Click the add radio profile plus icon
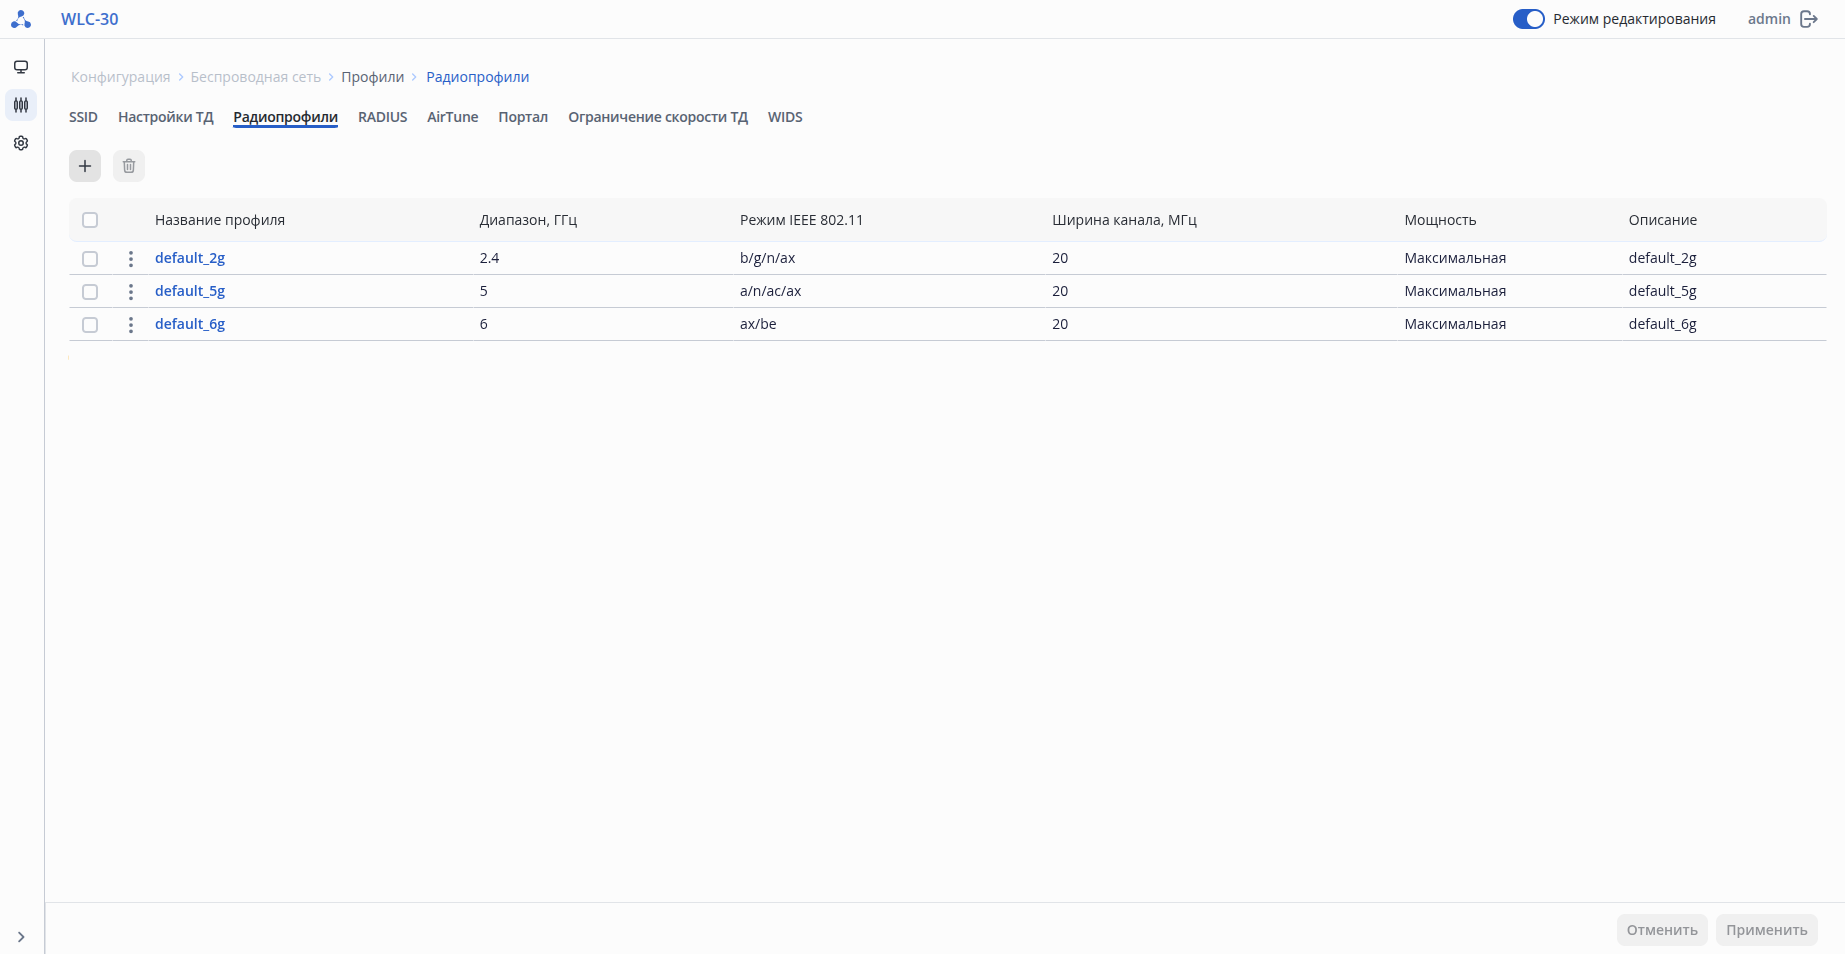This screenshot has height=954, width=1845. (85, 166)
